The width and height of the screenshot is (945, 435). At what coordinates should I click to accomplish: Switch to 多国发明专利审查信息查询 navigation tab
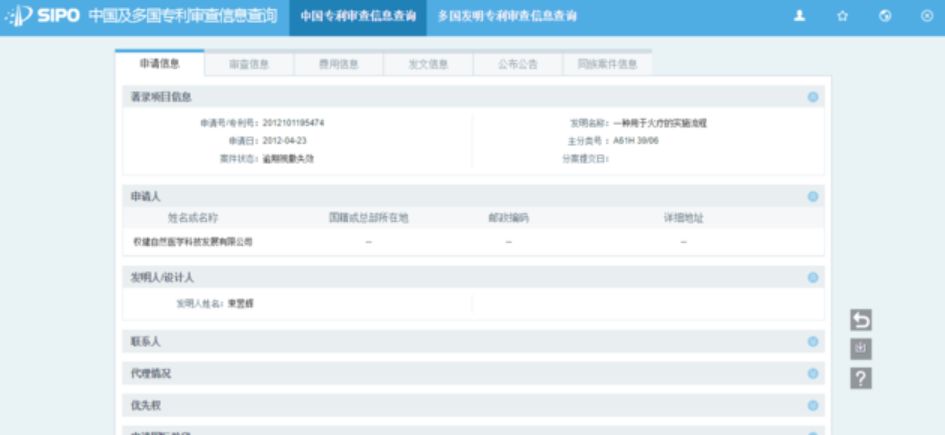[x=507, y=17]
